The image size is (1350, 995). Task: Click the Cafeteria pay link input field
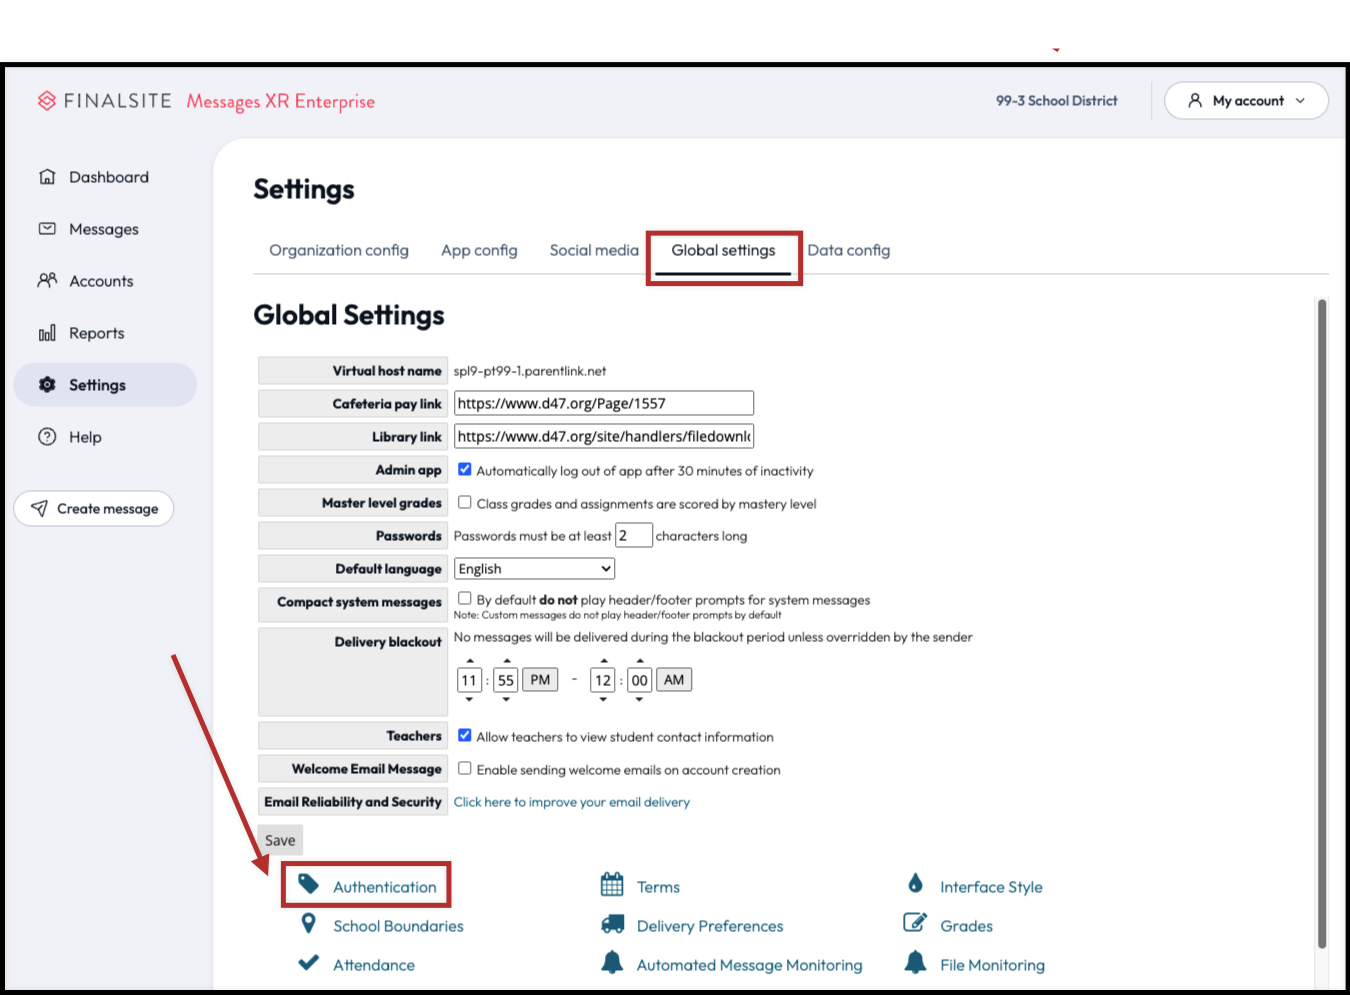coord(603,403)
